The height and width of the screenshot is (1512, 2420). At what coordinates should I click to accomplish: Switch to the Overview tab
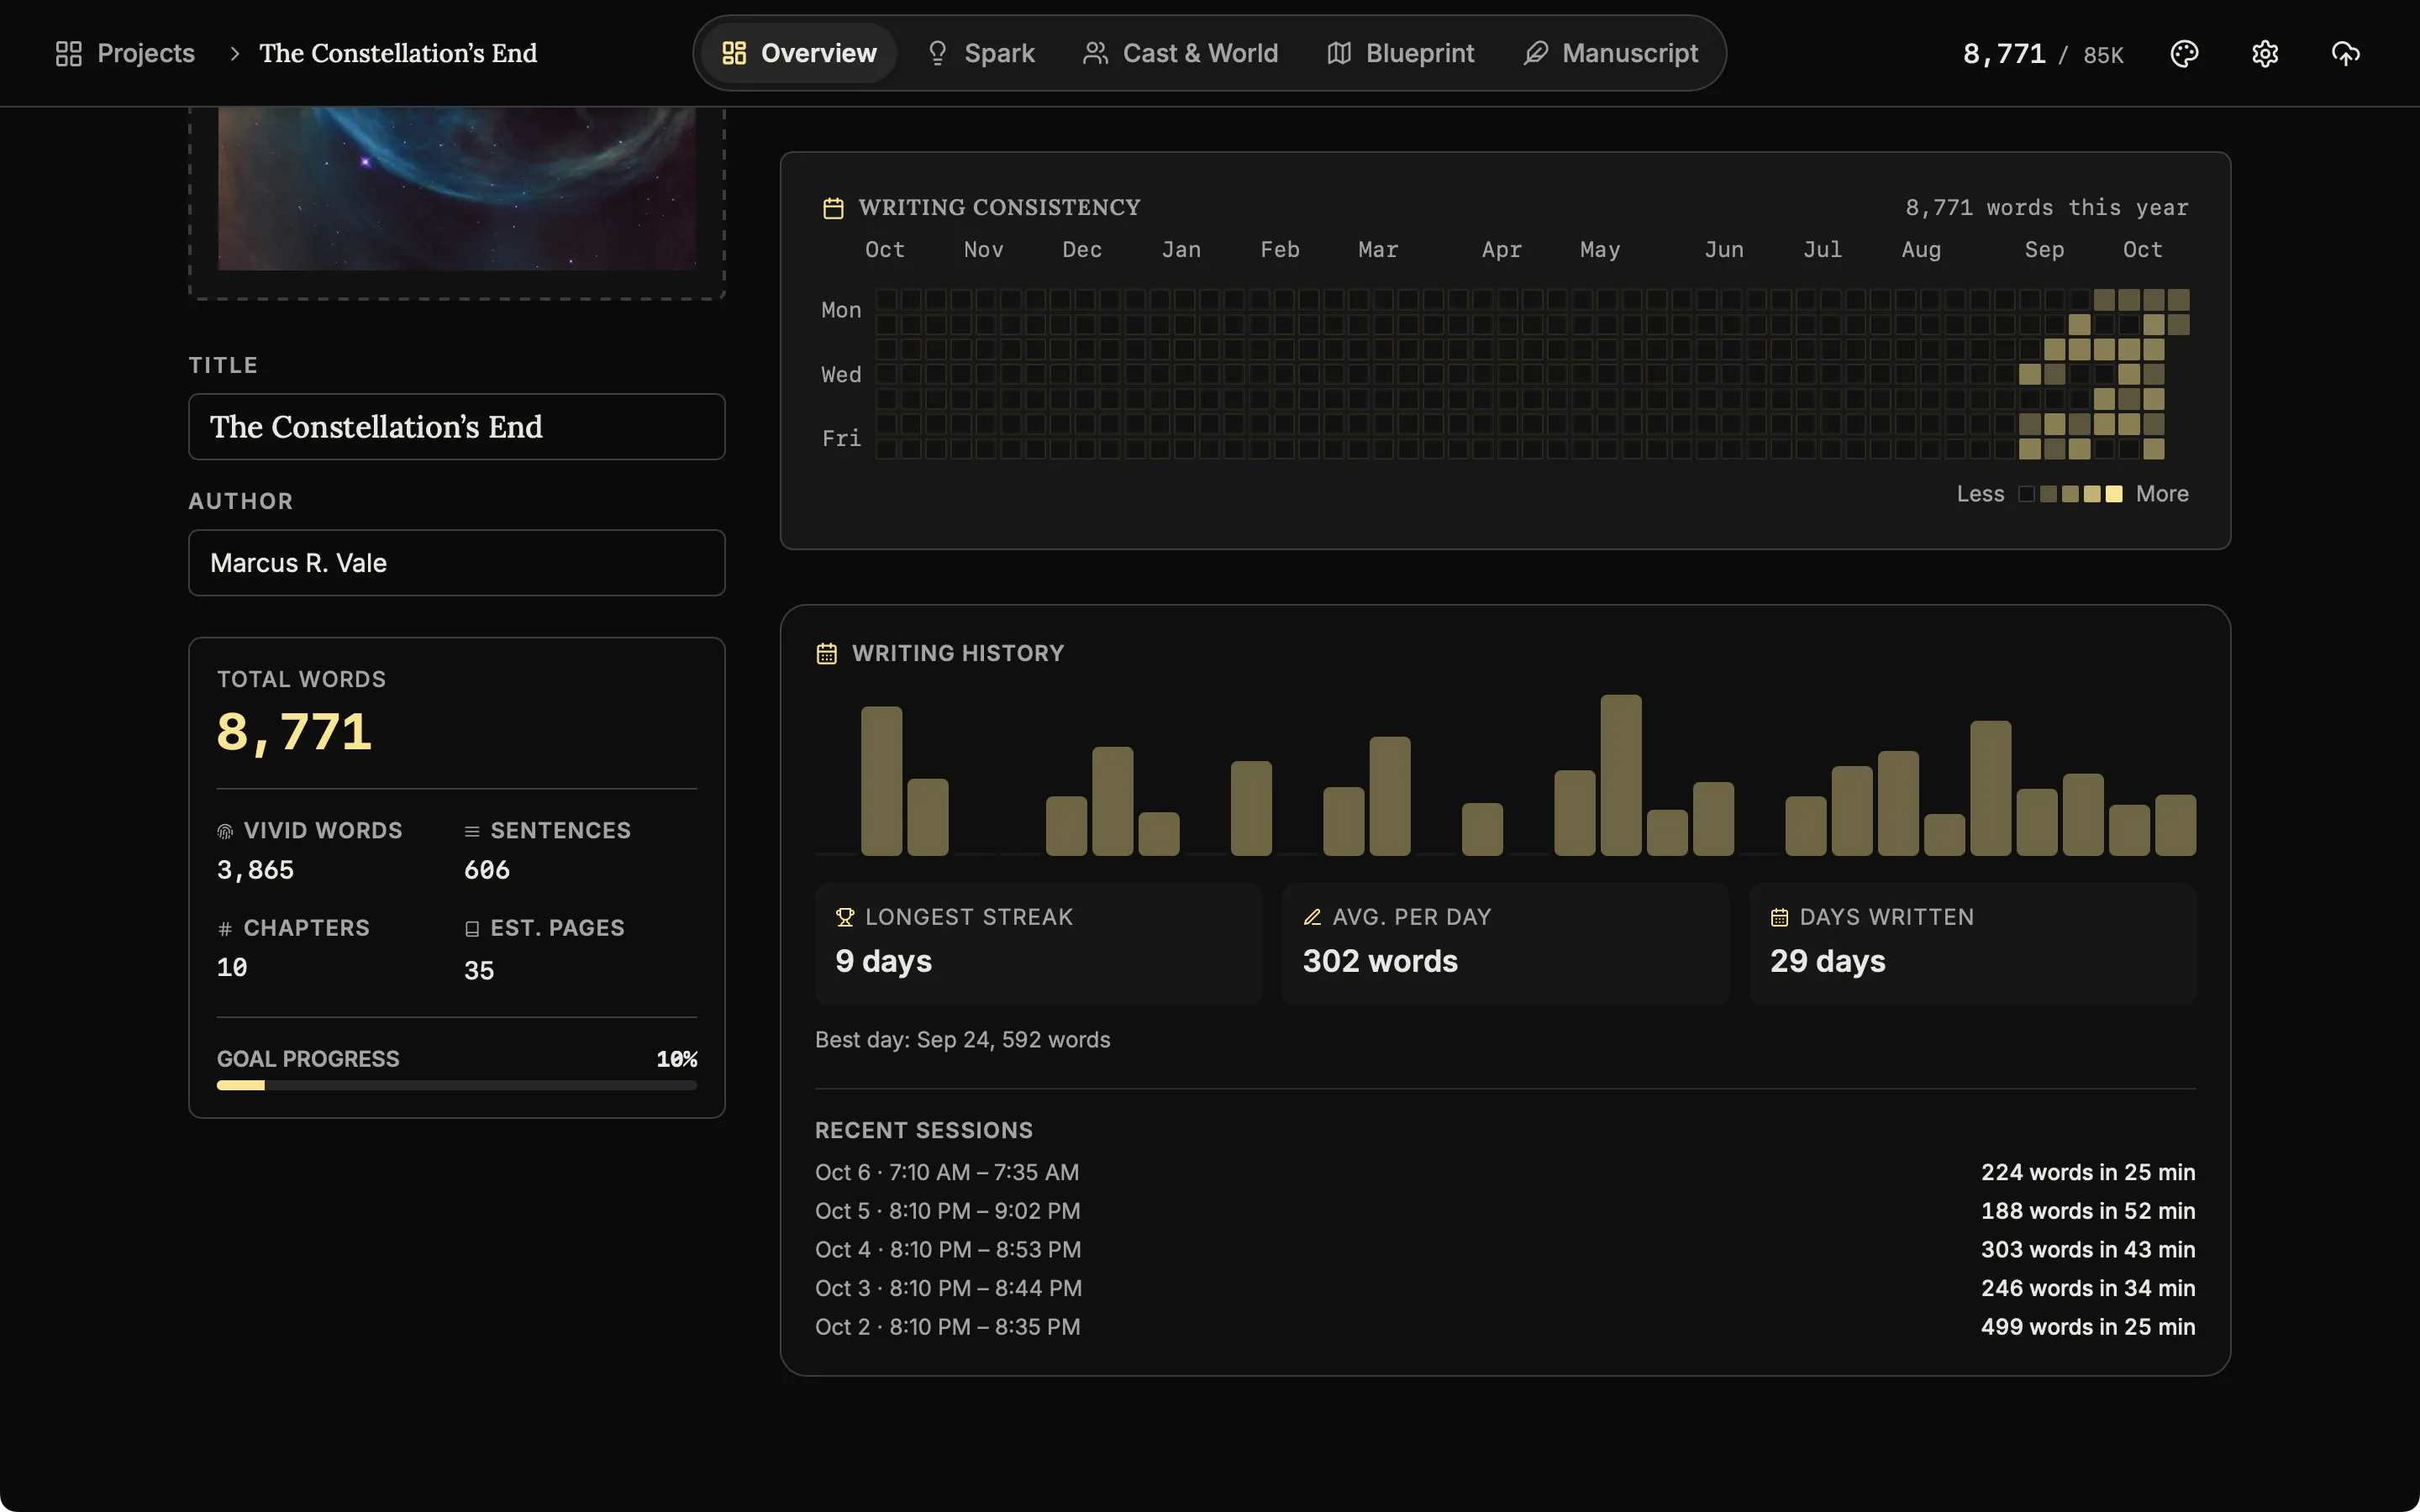(799, 53)
